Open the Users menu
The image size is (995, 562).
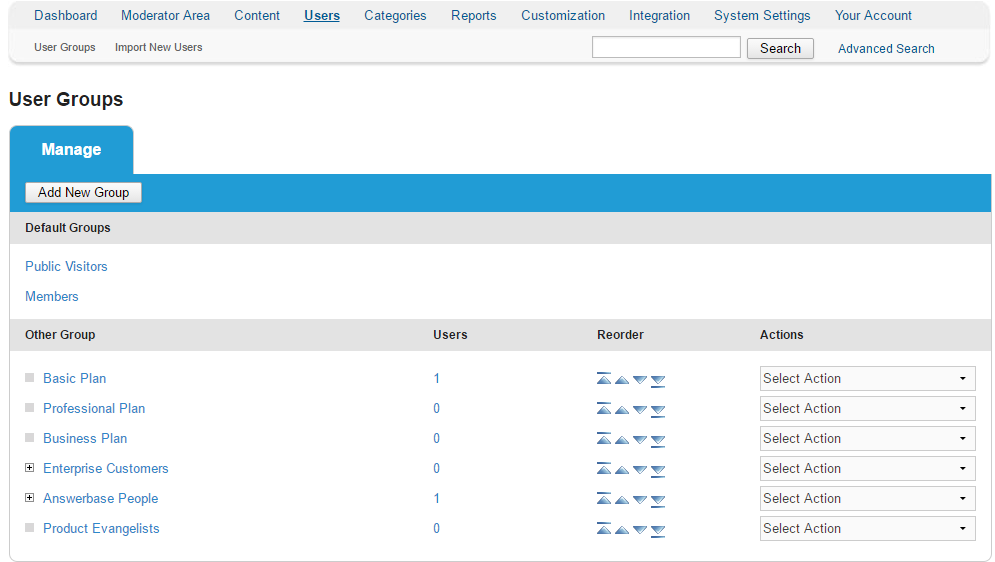[x=322, y=15]
